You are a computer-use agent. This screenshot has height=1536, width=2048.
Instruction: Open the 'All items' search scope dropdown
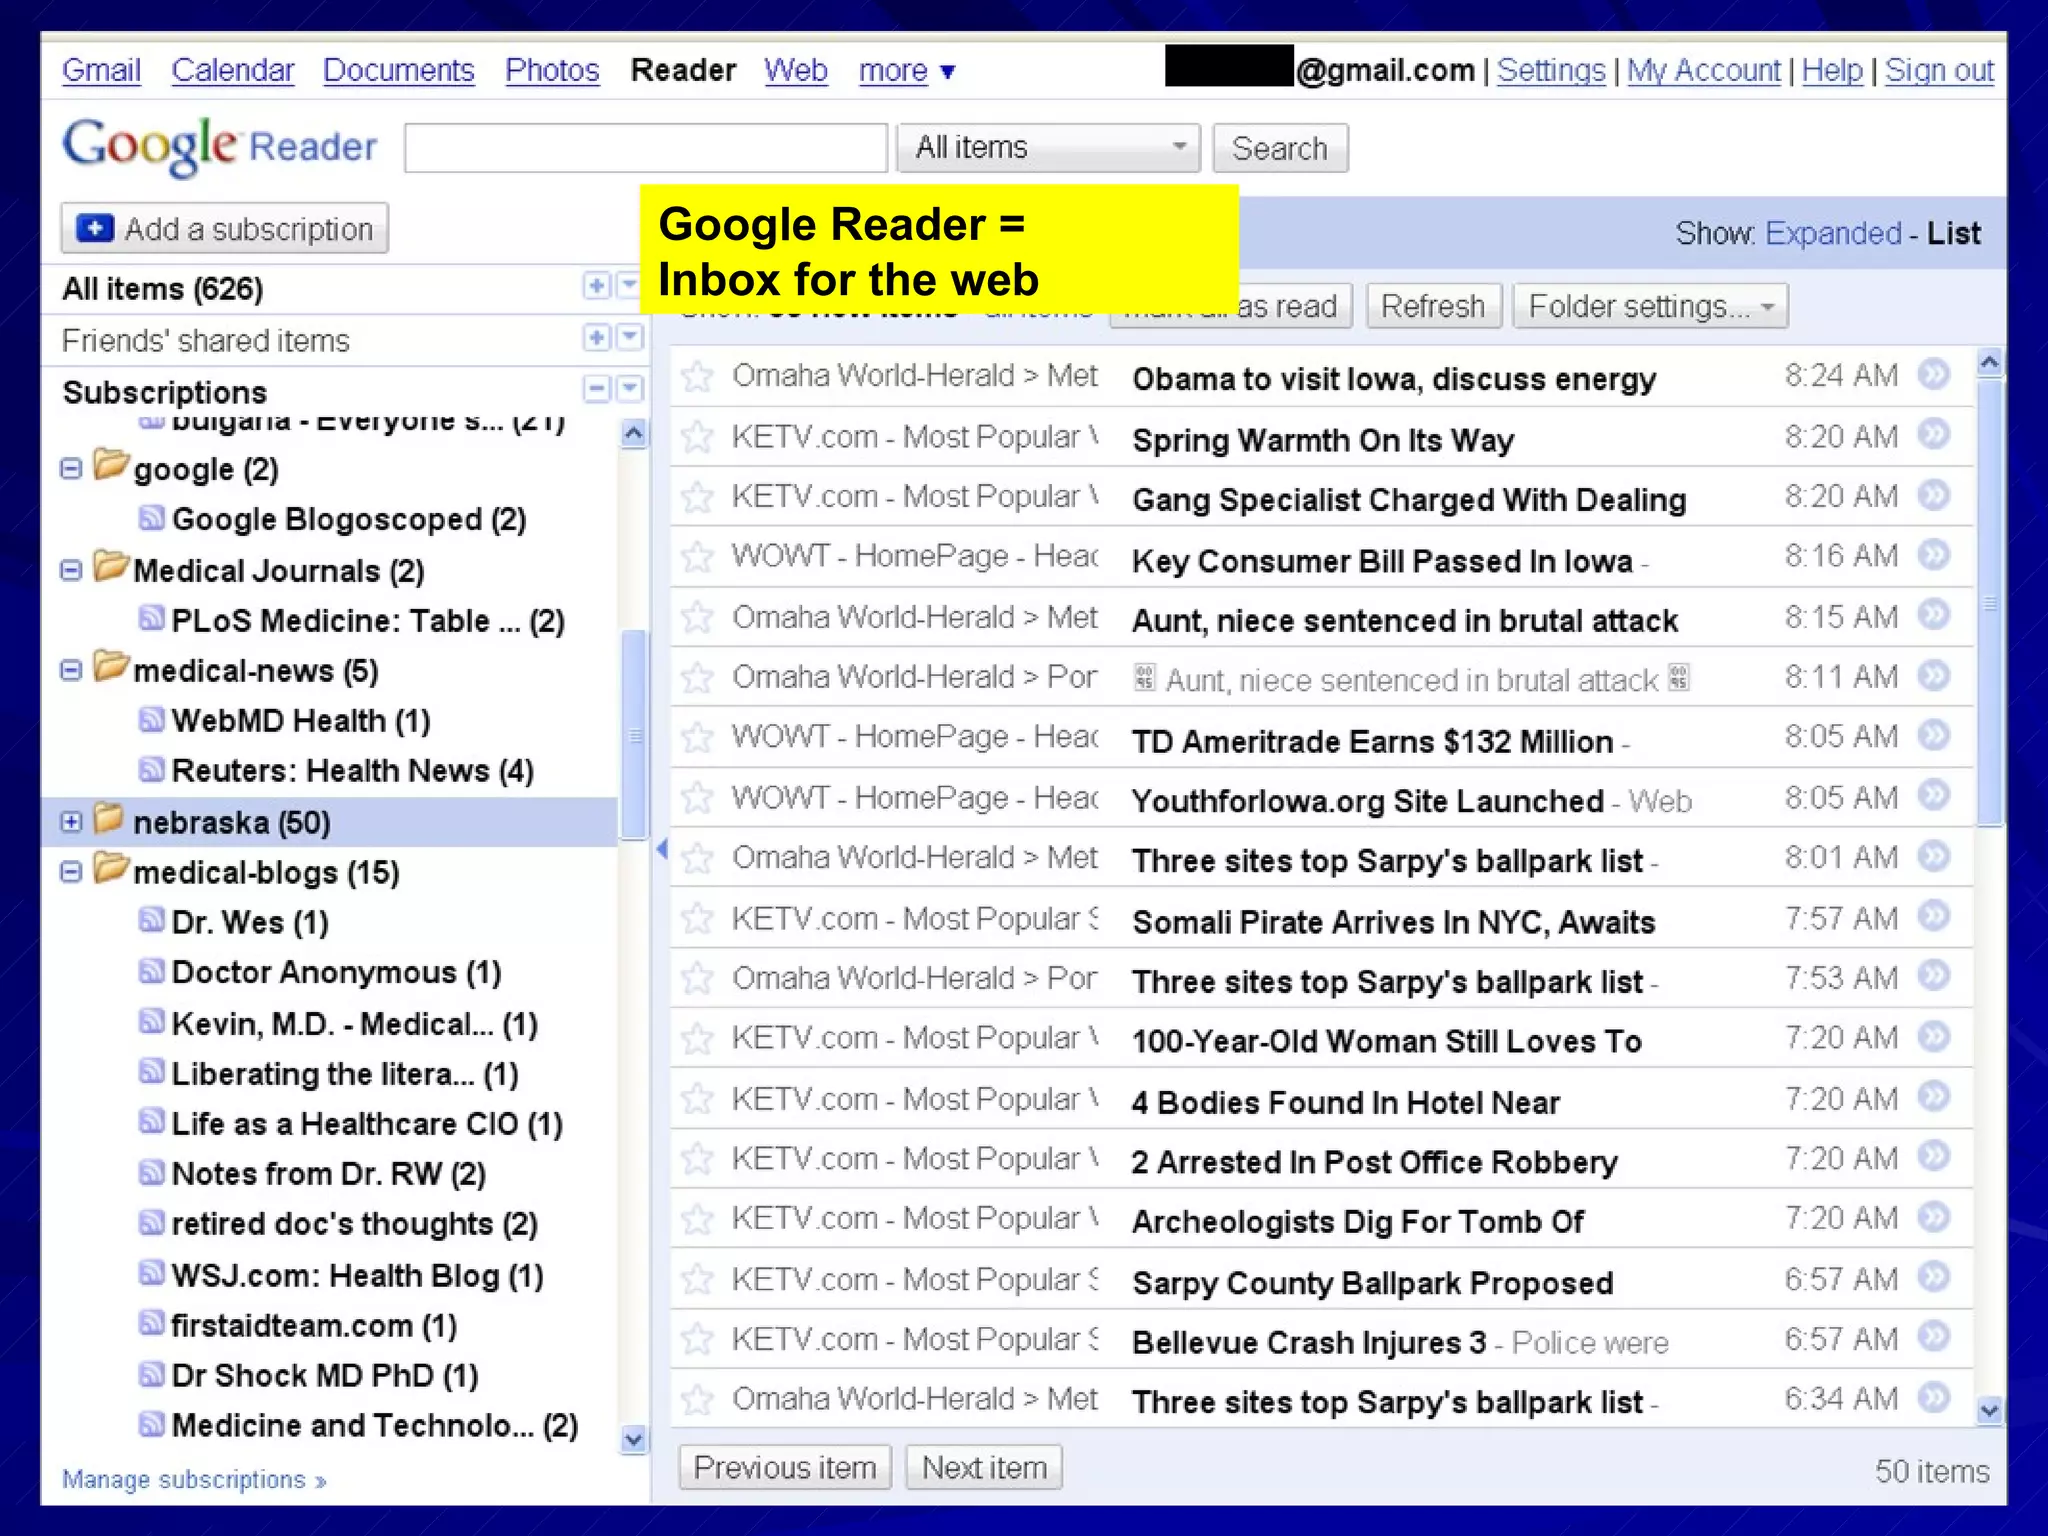1048,148
